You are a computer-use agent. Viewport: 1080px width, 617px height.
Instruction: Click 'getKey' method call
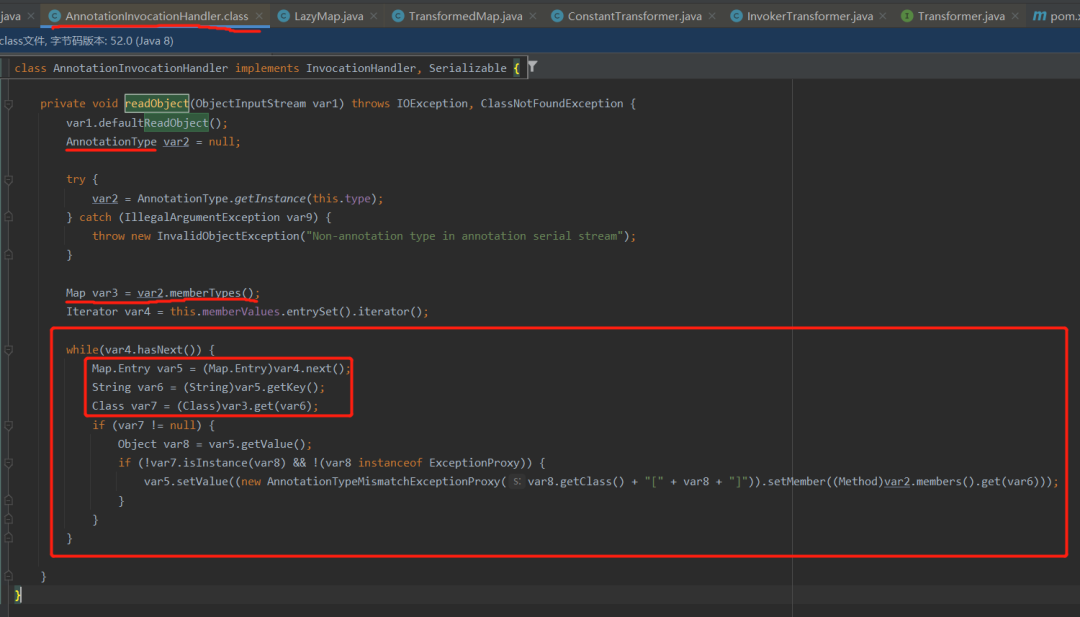coord(286,387)
